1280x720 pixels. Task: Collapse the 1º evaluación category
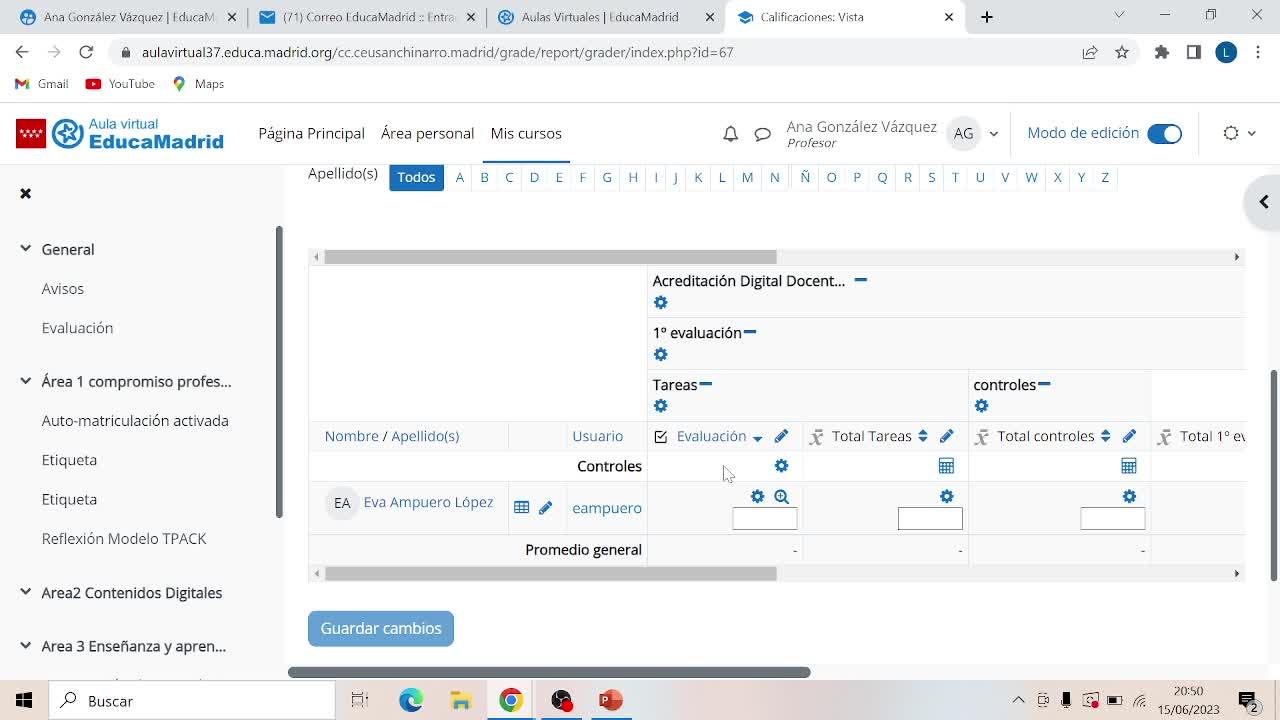click(x=750, y=332)
